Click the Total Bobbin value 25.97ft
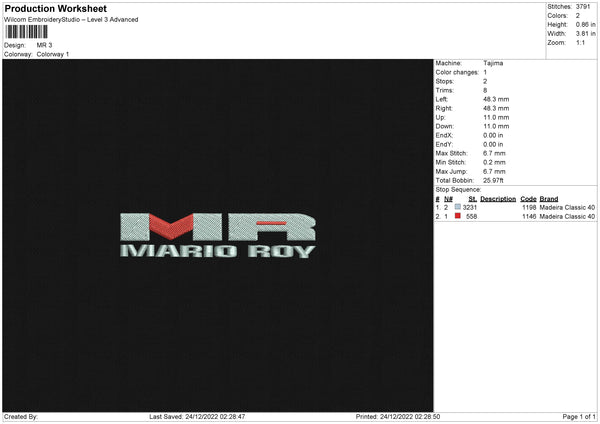The image size is (600, 424). (x=493, y=180)
